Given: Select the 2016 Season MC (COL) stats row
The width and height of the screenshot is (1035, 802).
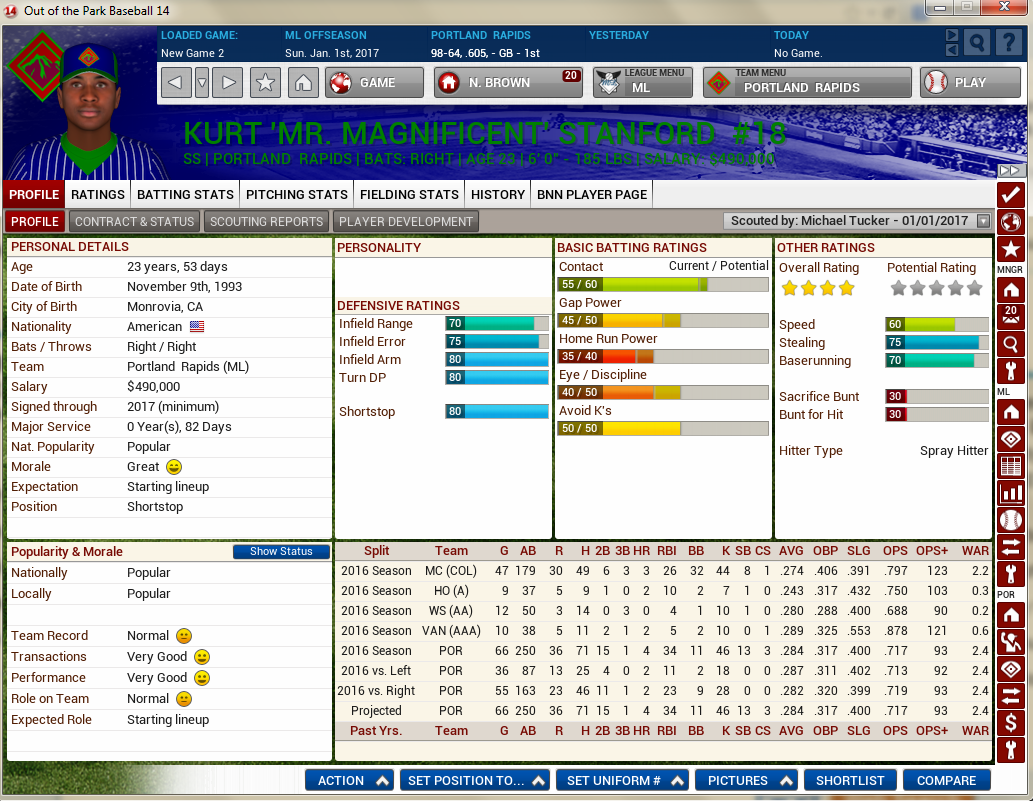Looking at the screenshot, I should [x=663, y=571].
